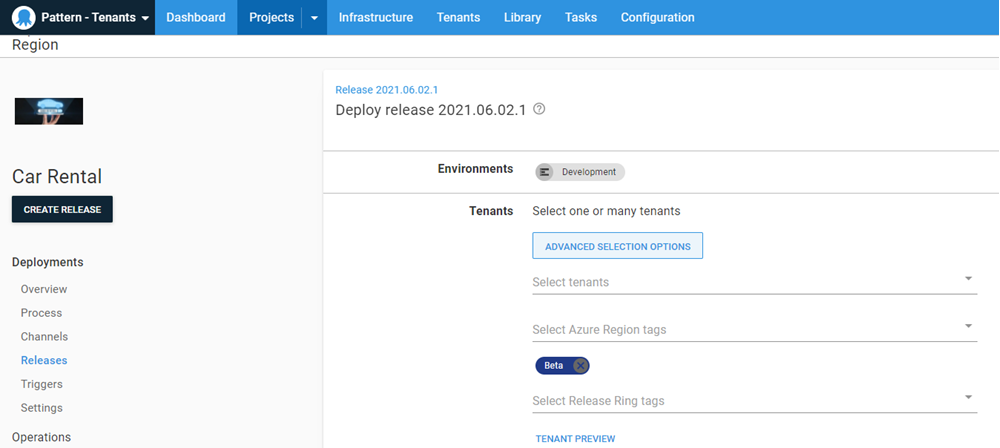Open the Select Azure Region tags dropdown
This screenshot has height=448, width=1000.
pyautogui.click(x=967, y=326)
